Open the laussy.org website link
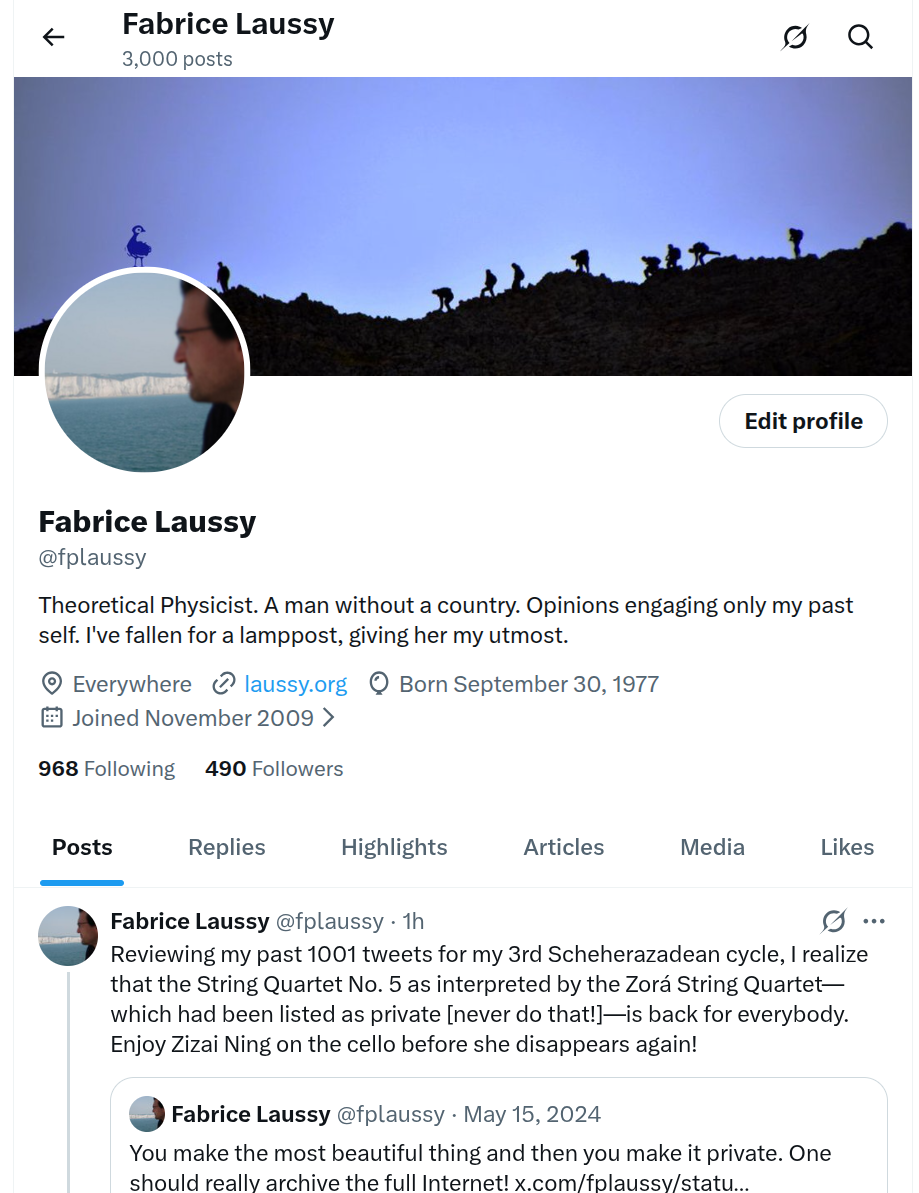The image size is (919, 1193). (295, 684)
